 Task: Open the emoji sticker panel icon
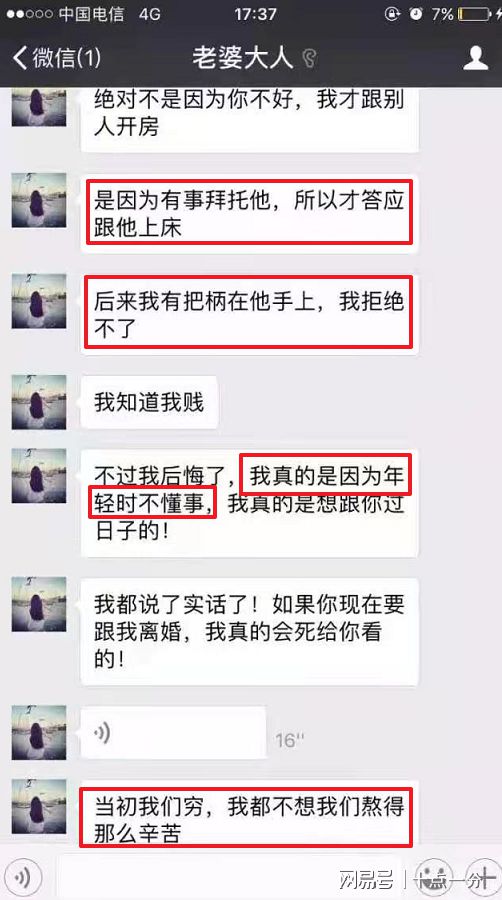[434, 876]
